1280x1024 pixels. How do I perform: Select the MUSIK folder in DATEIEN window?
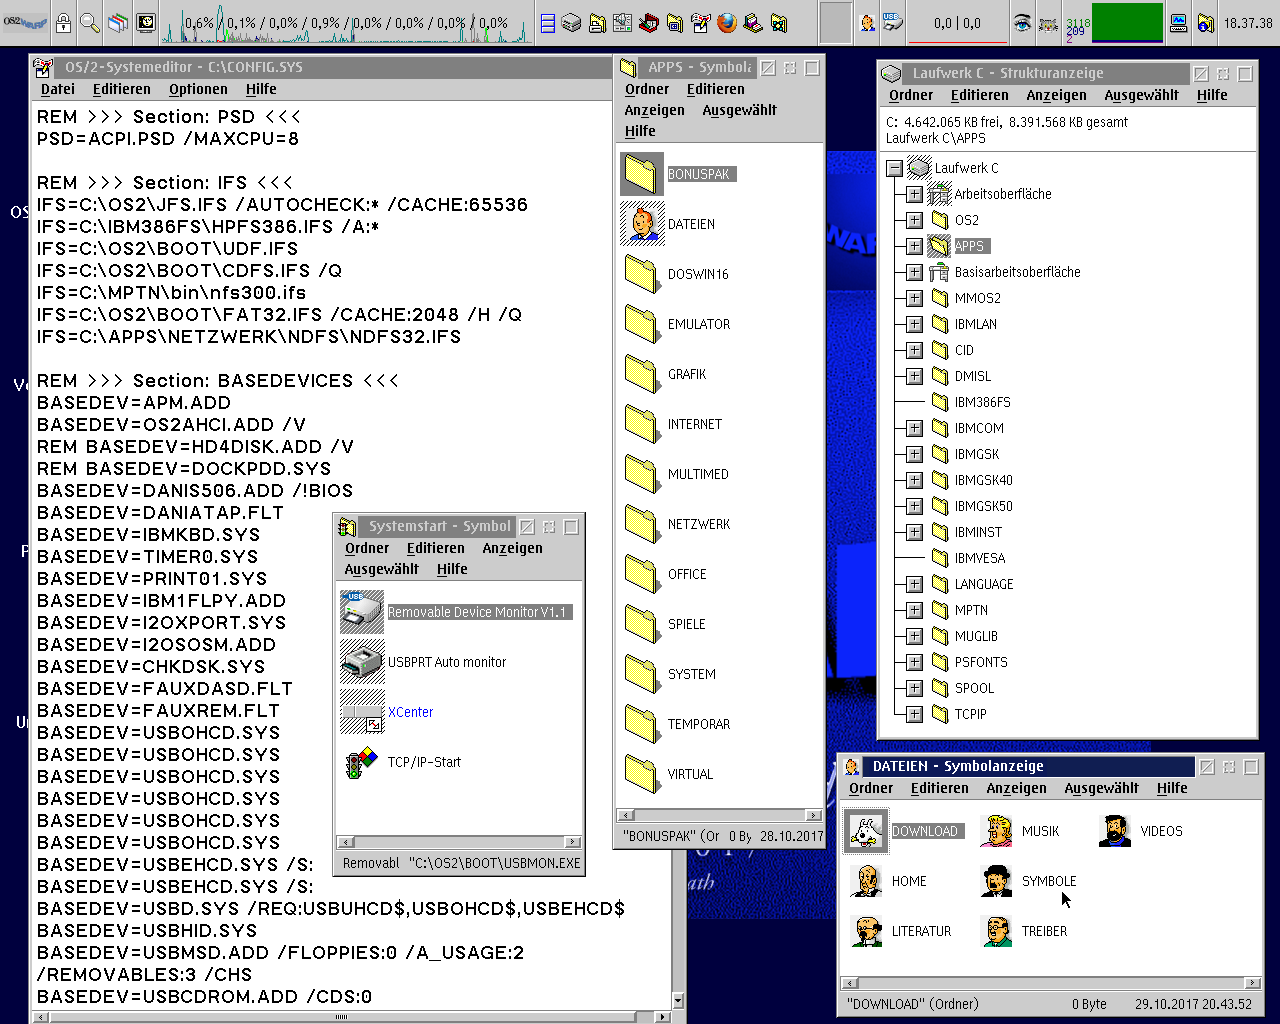tap(996, 831)
